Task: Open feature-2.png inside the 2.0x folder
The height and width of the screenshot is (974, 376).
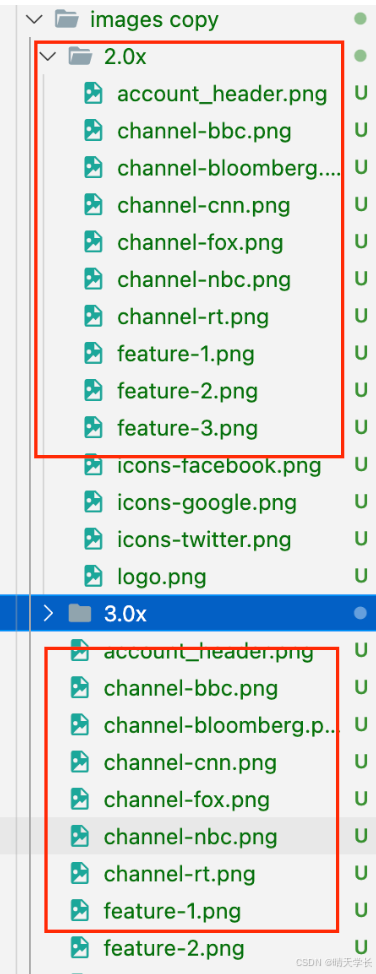Action: click(187, 391)
